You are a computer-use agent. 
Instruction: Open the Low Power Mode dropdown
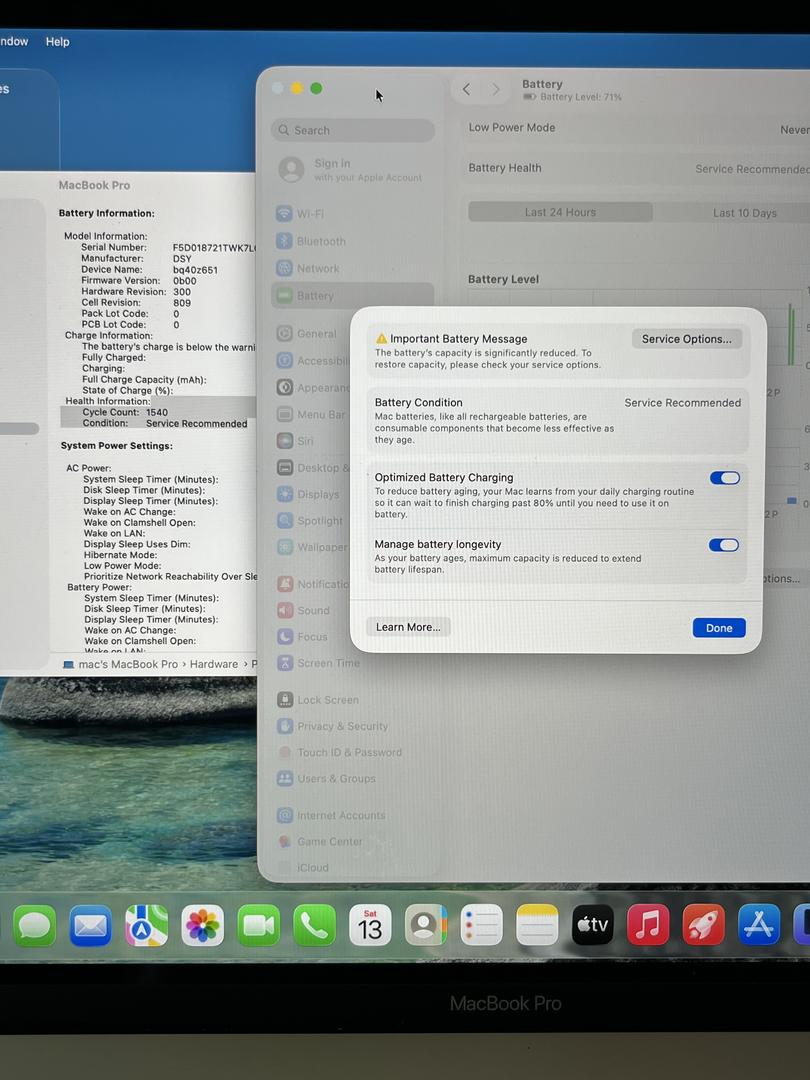pos(795,129)
